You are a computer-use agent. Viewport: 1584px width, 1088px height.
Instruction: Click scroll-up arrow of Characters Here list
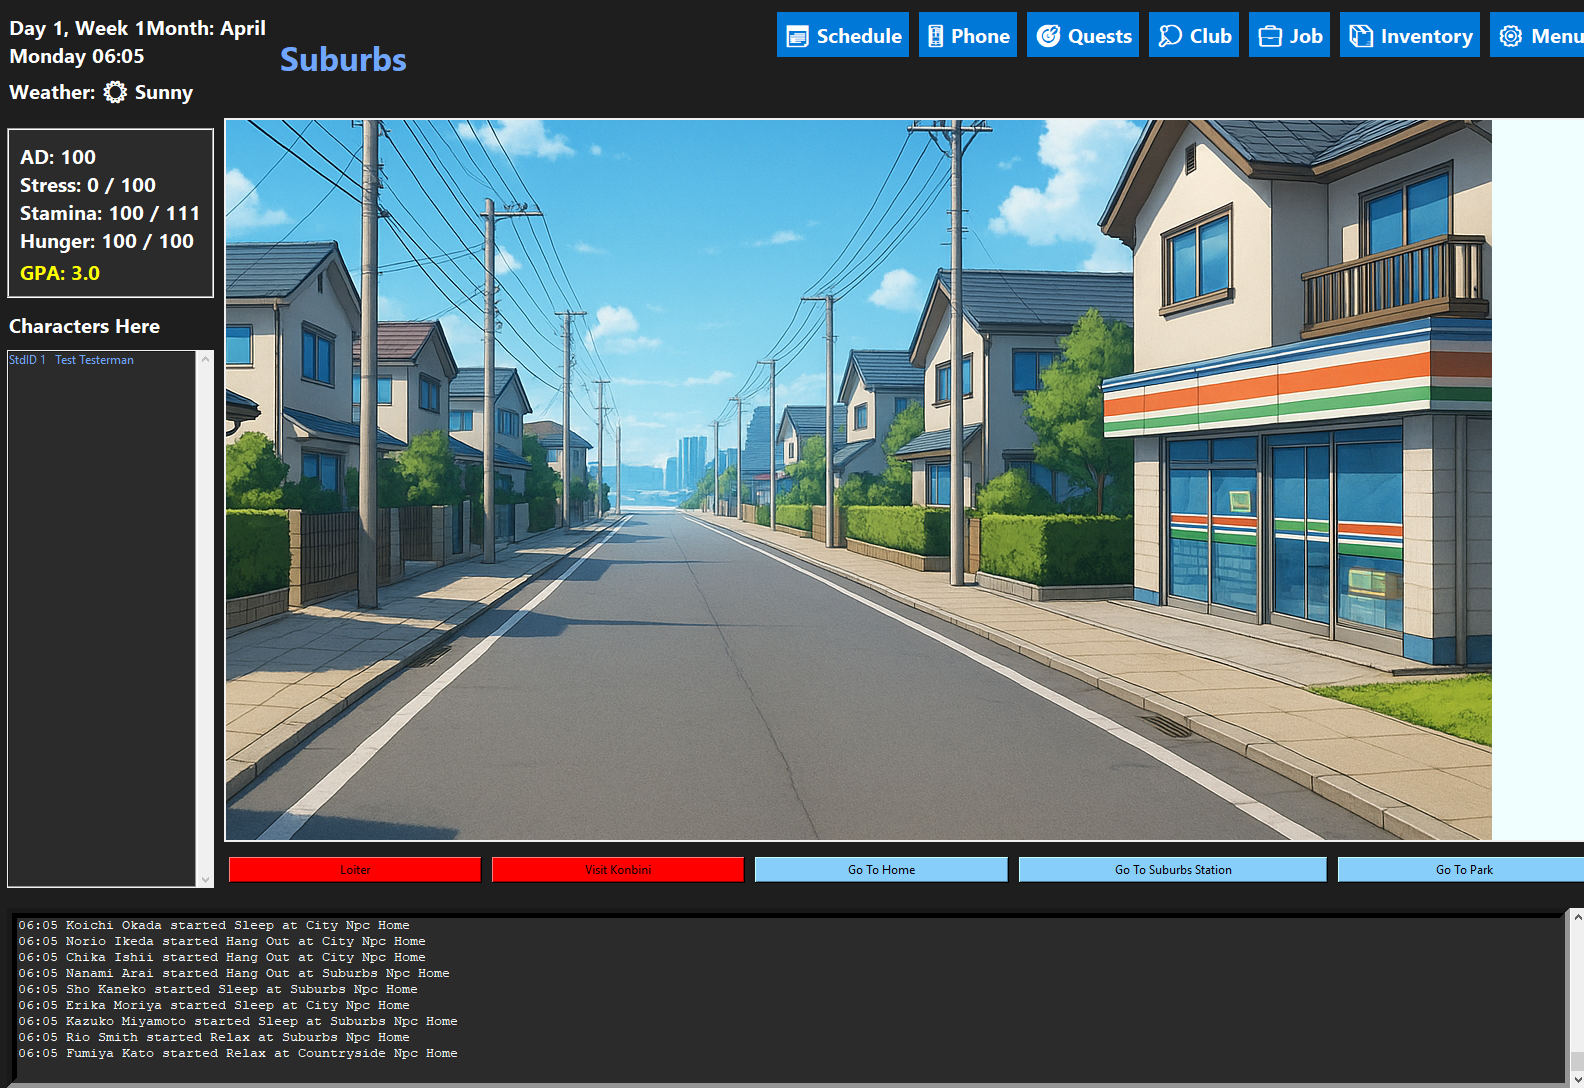click(205, 359)
